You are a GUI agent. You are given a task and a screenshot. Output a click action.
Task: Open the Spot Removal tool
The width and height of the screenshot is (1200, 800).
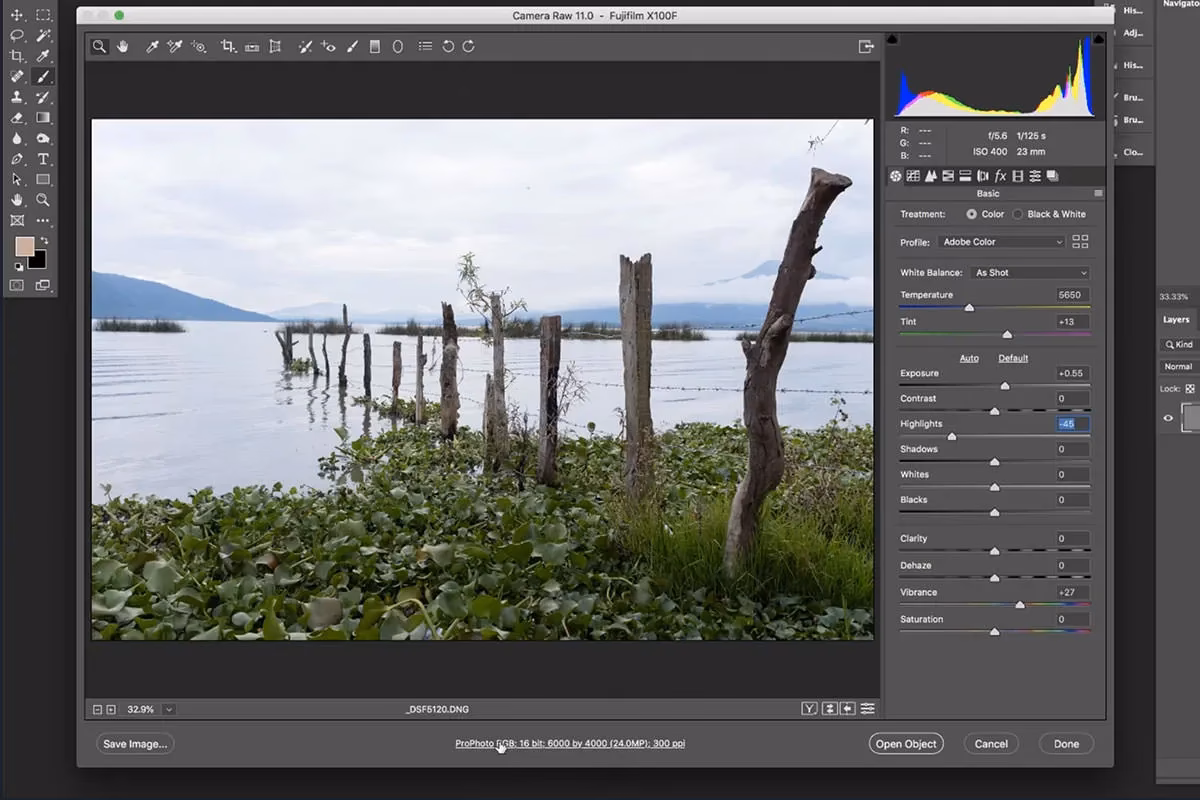pos(306,46)
